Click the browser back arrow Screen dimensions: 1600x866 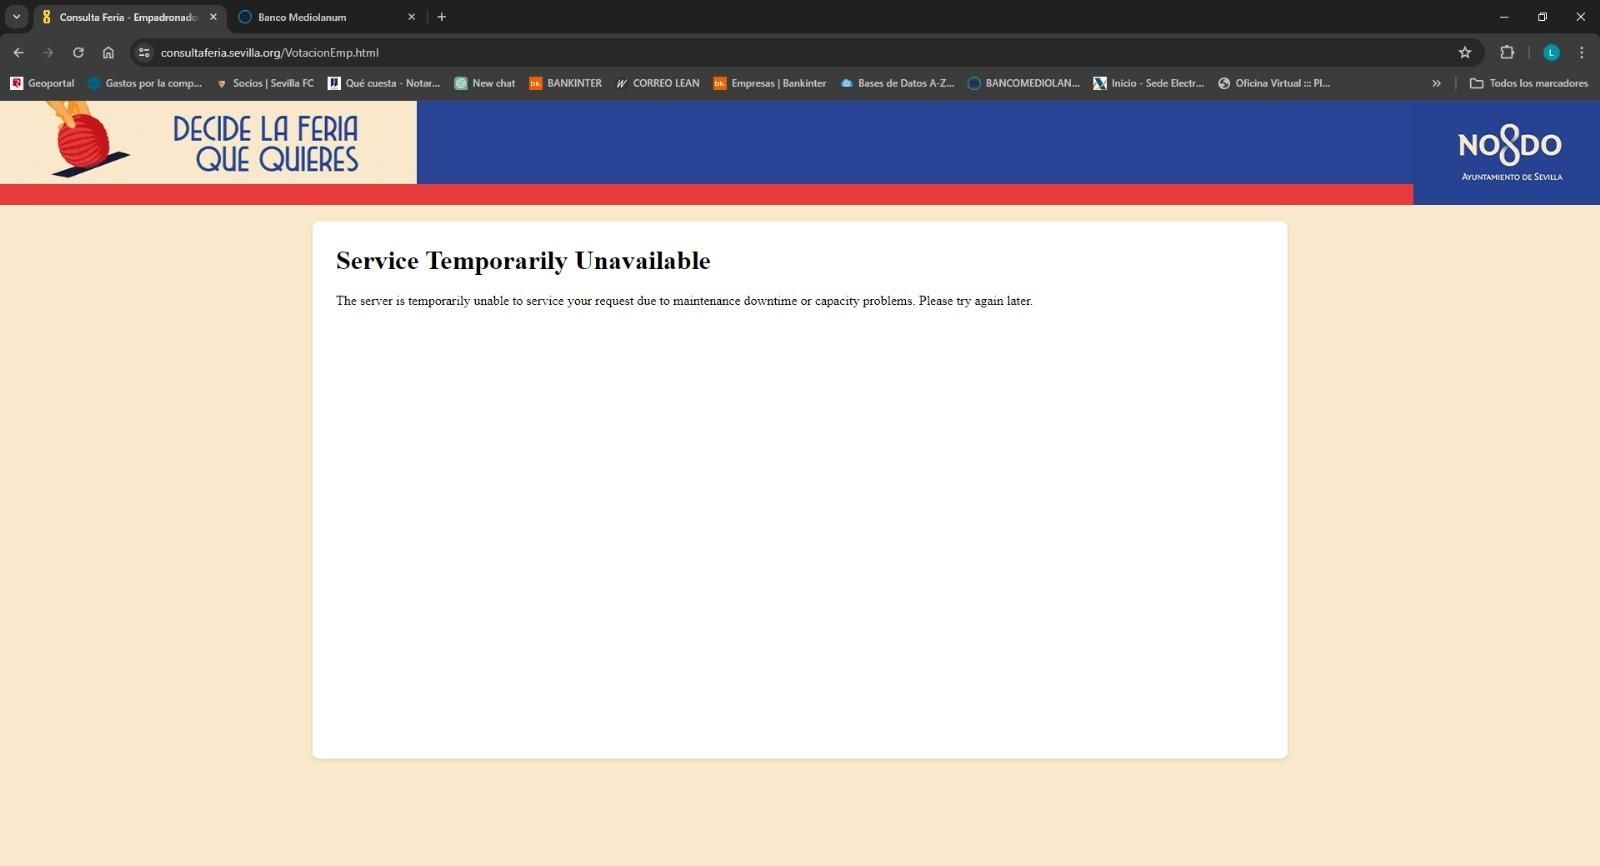pos(18,53)
